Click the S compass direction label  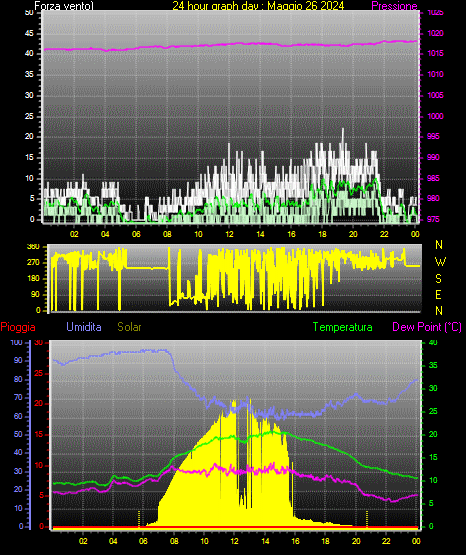pos(438,279)
